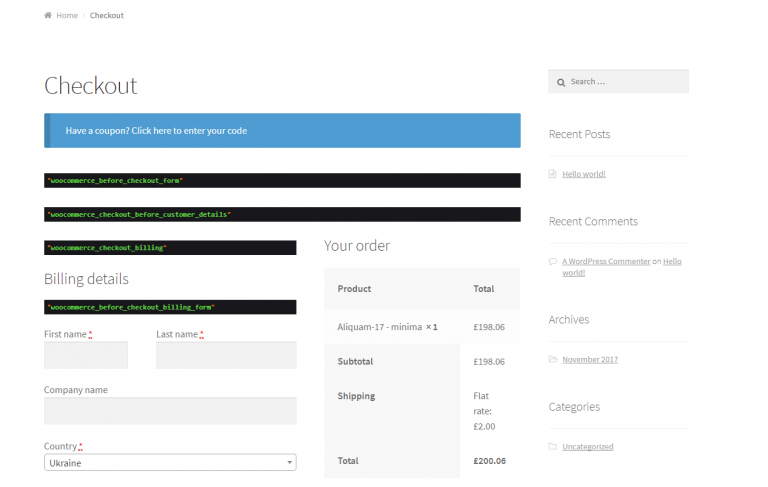
Task: Open the Home breadcrumb link
Action: (x=67, y=16)
